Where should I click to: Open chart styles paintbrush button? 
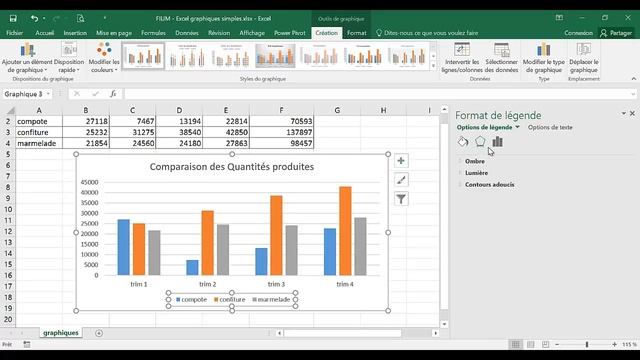401,180
